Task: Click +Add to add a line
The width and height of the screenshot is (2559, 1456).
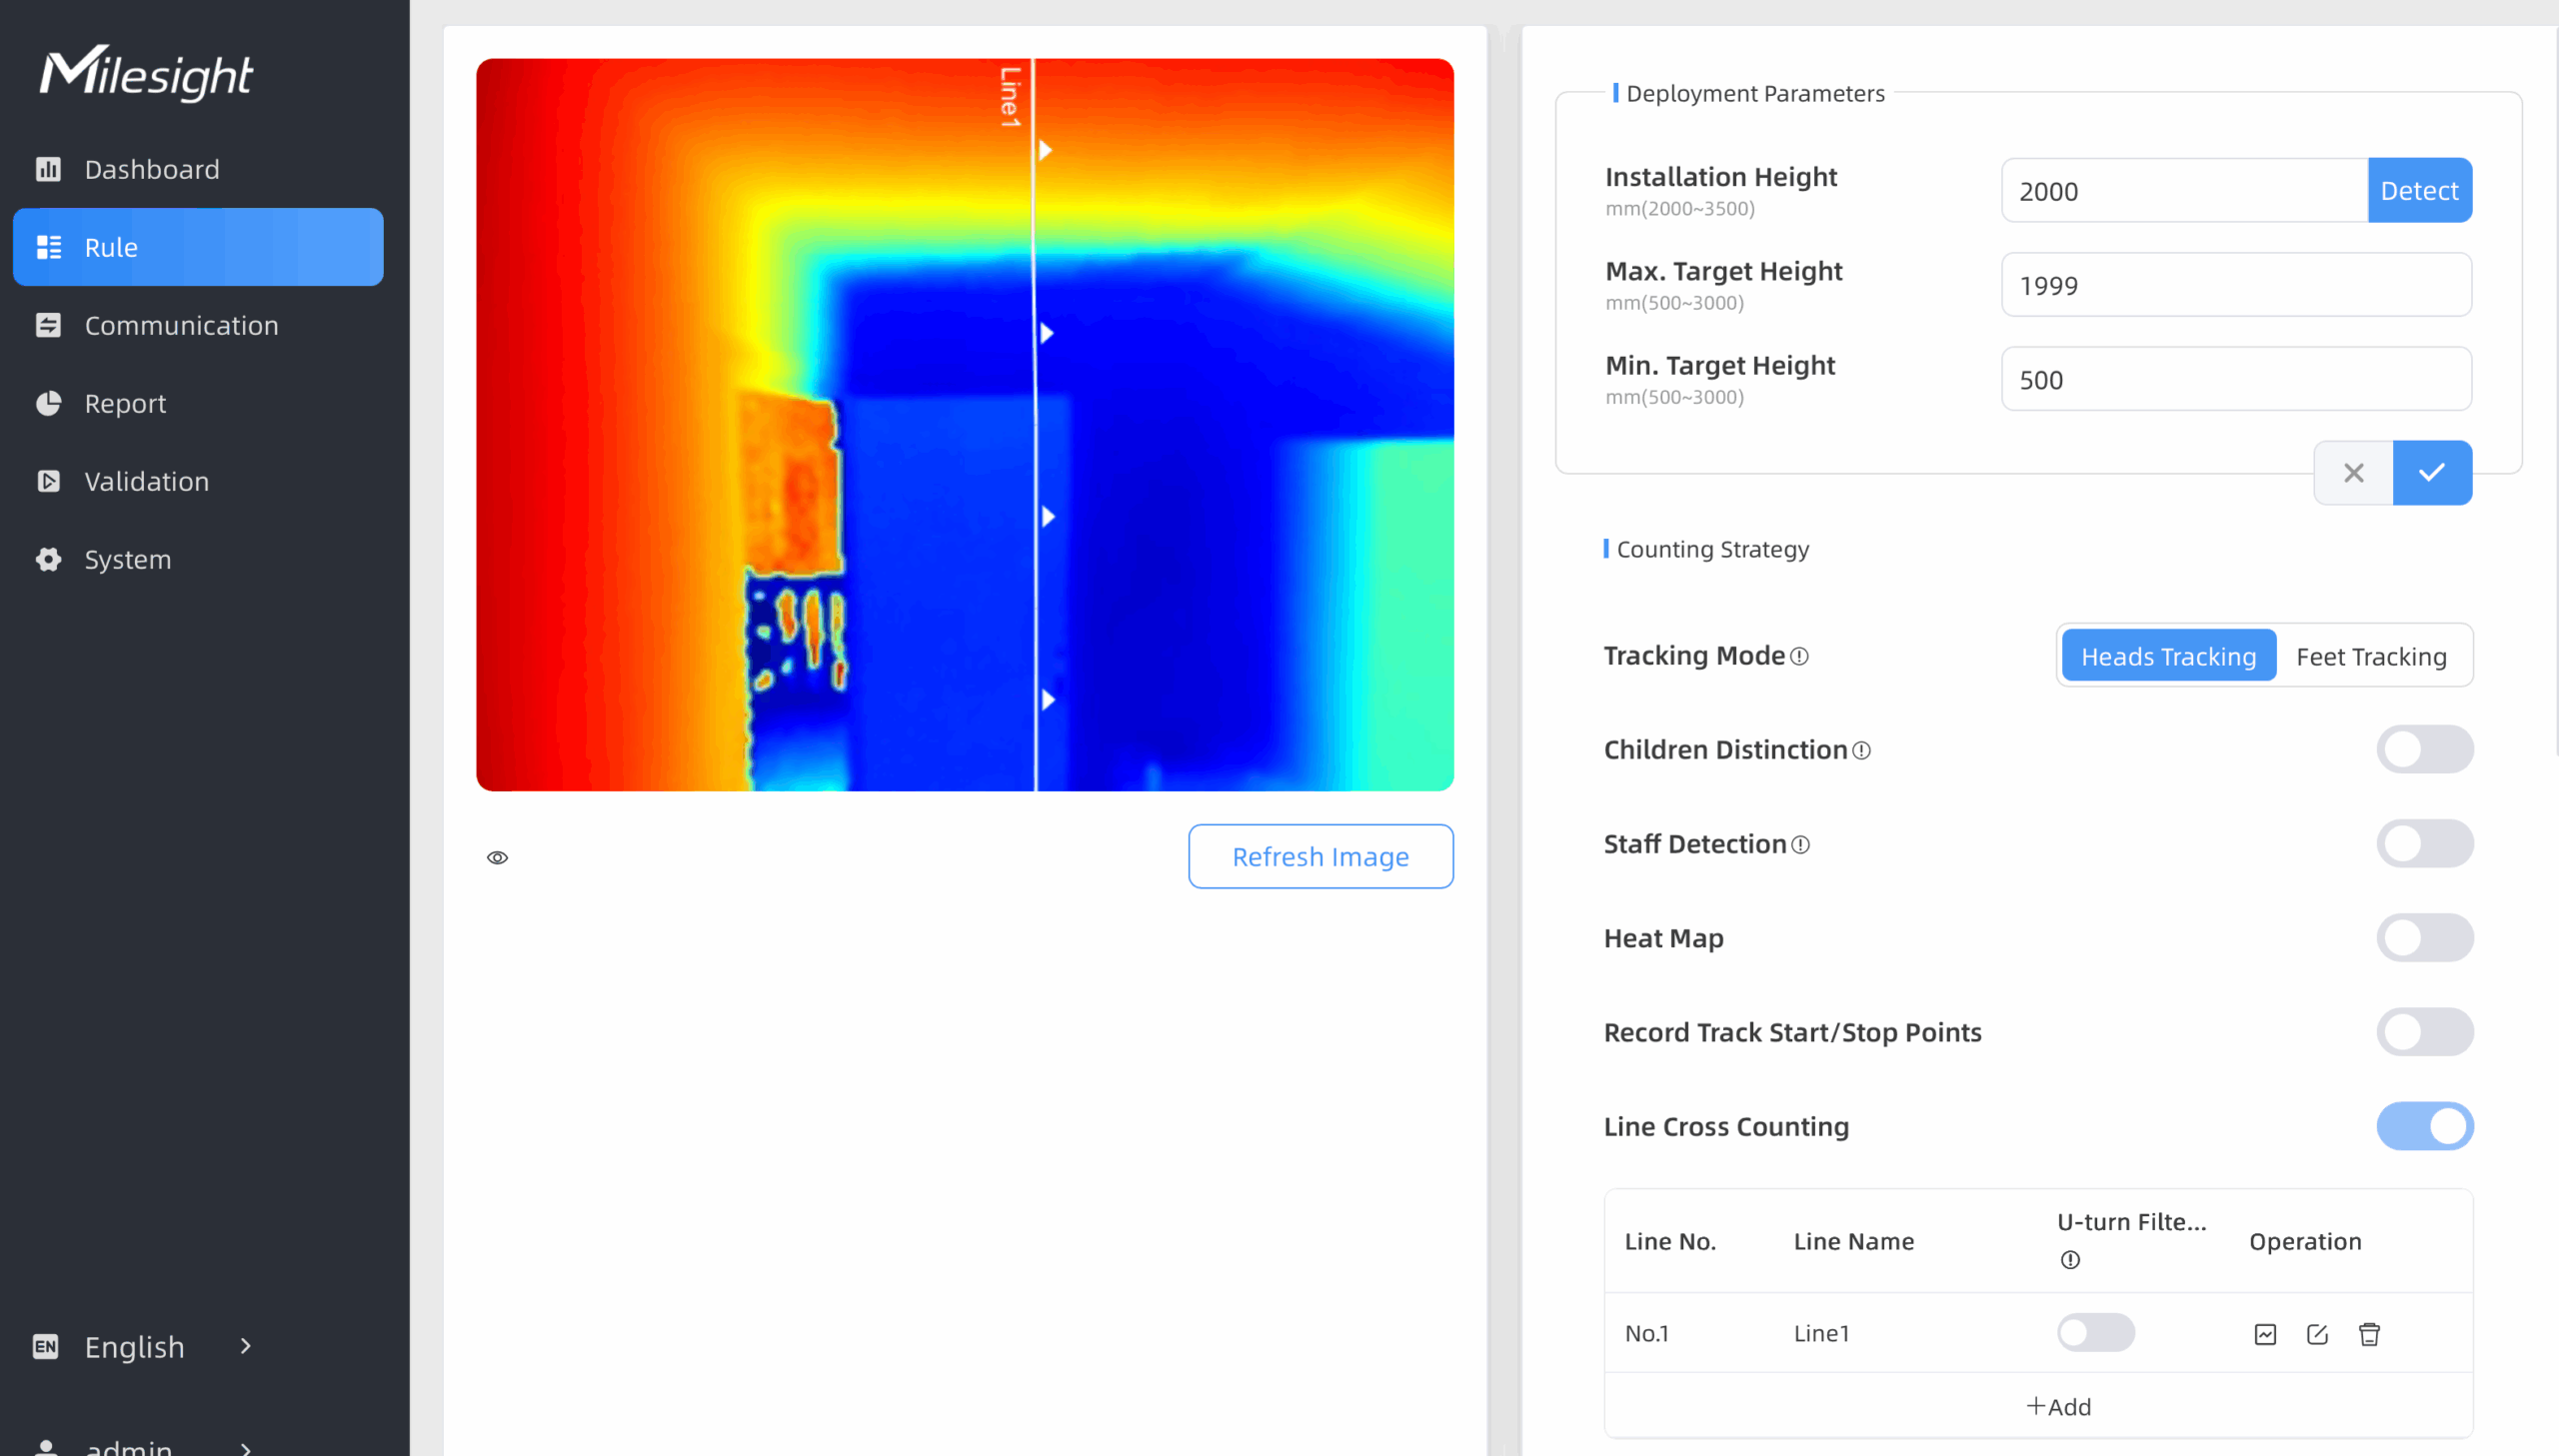Action: point(2058,1407)
